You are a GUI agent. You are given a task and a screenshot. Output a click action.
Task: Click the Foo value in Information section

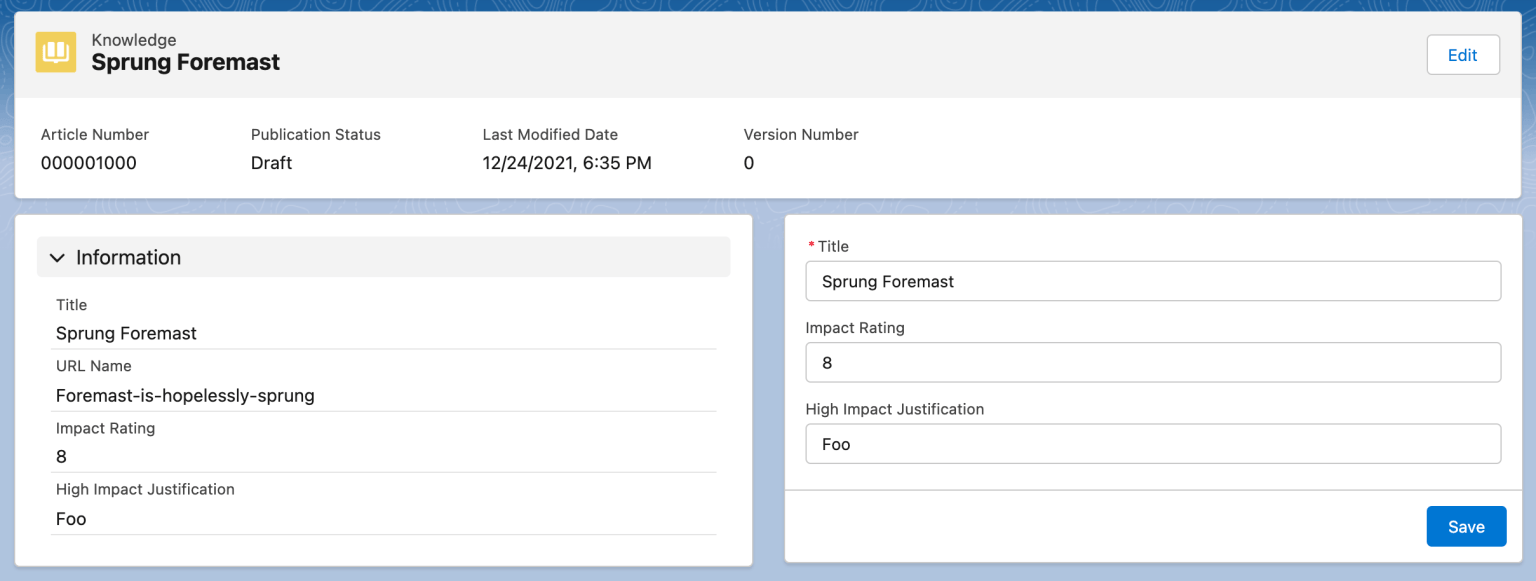[x=71, y=519]
